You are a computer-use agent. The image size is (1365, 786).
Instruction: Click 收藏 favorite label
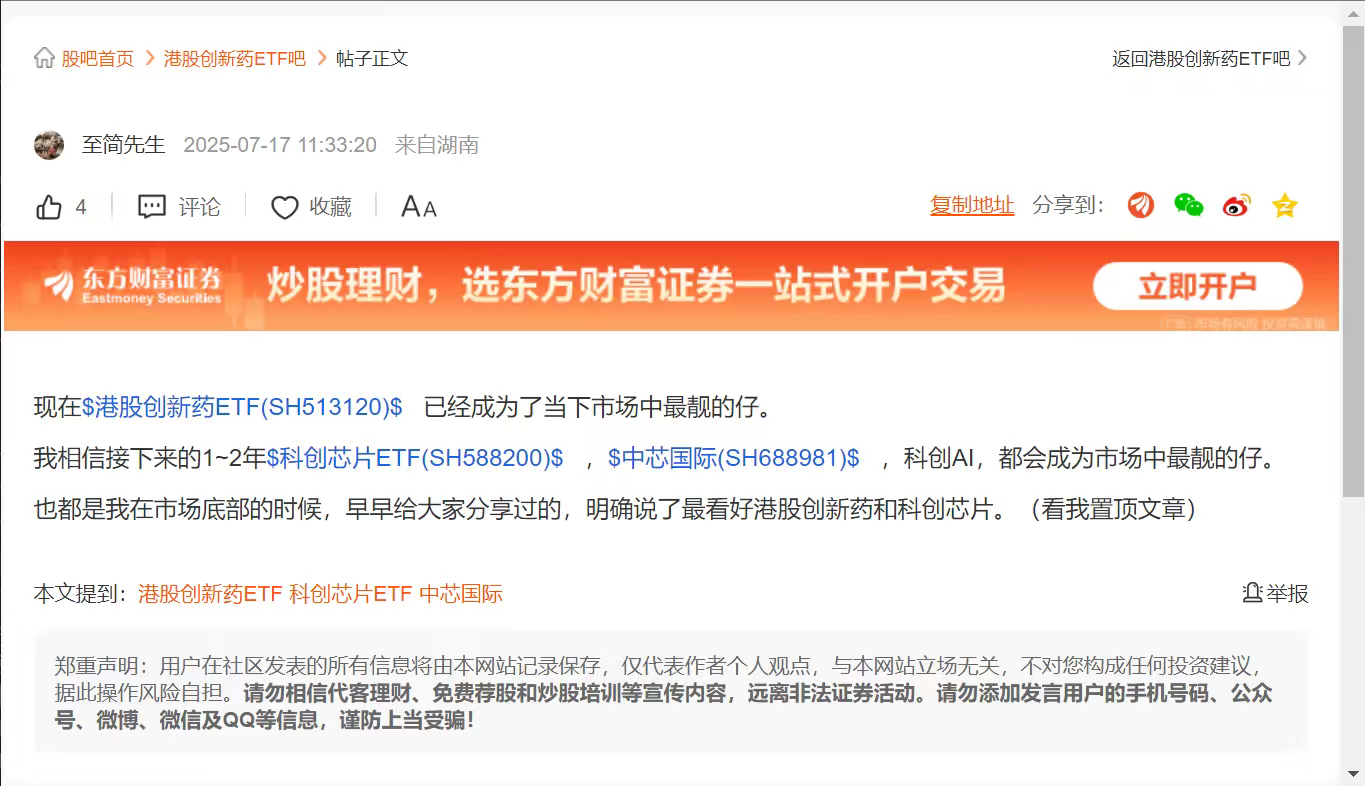(331, 207)
